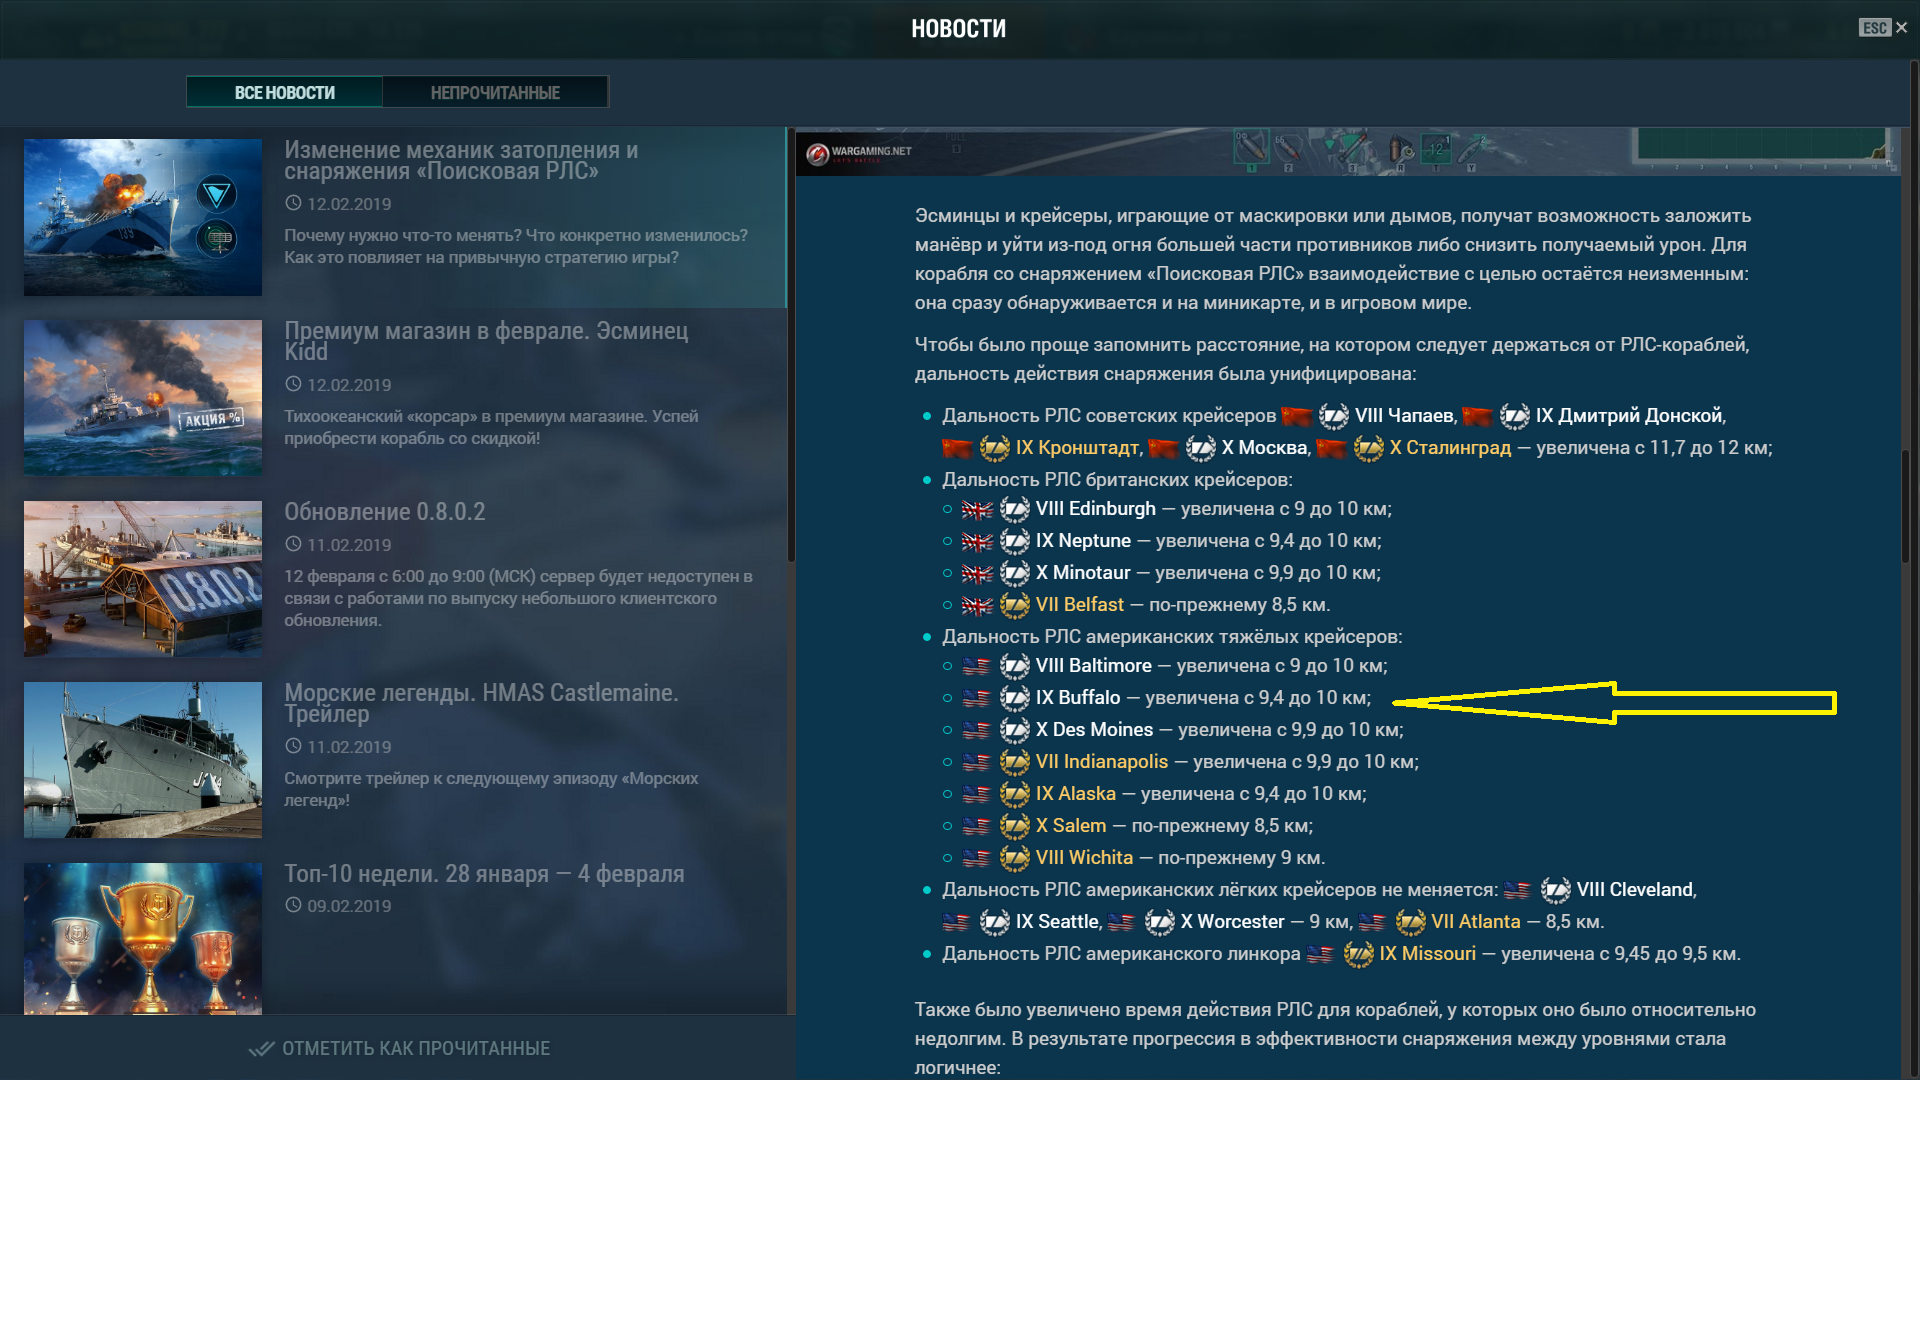Click the text IX Buffalo
This screenshot has width=1920, height=1342.
[1078, 697]
